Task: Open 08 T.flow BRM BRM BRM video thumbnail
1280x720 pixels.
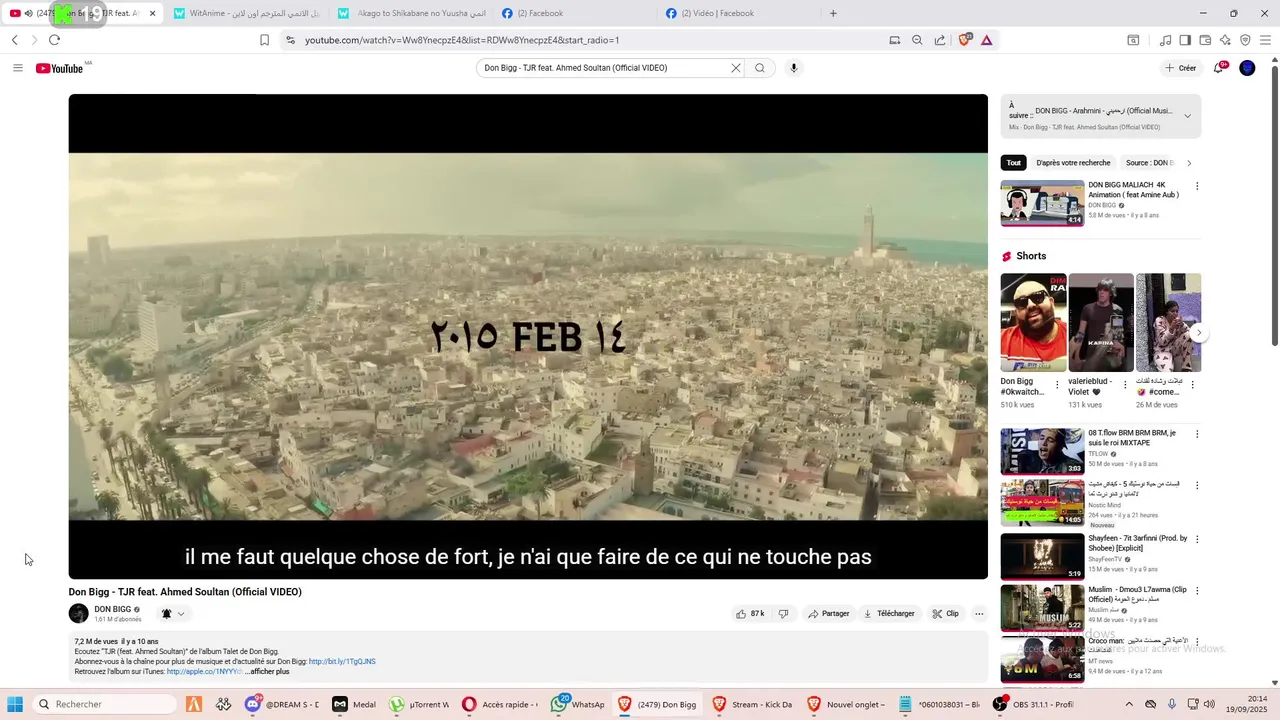Action: point(1042,451)
